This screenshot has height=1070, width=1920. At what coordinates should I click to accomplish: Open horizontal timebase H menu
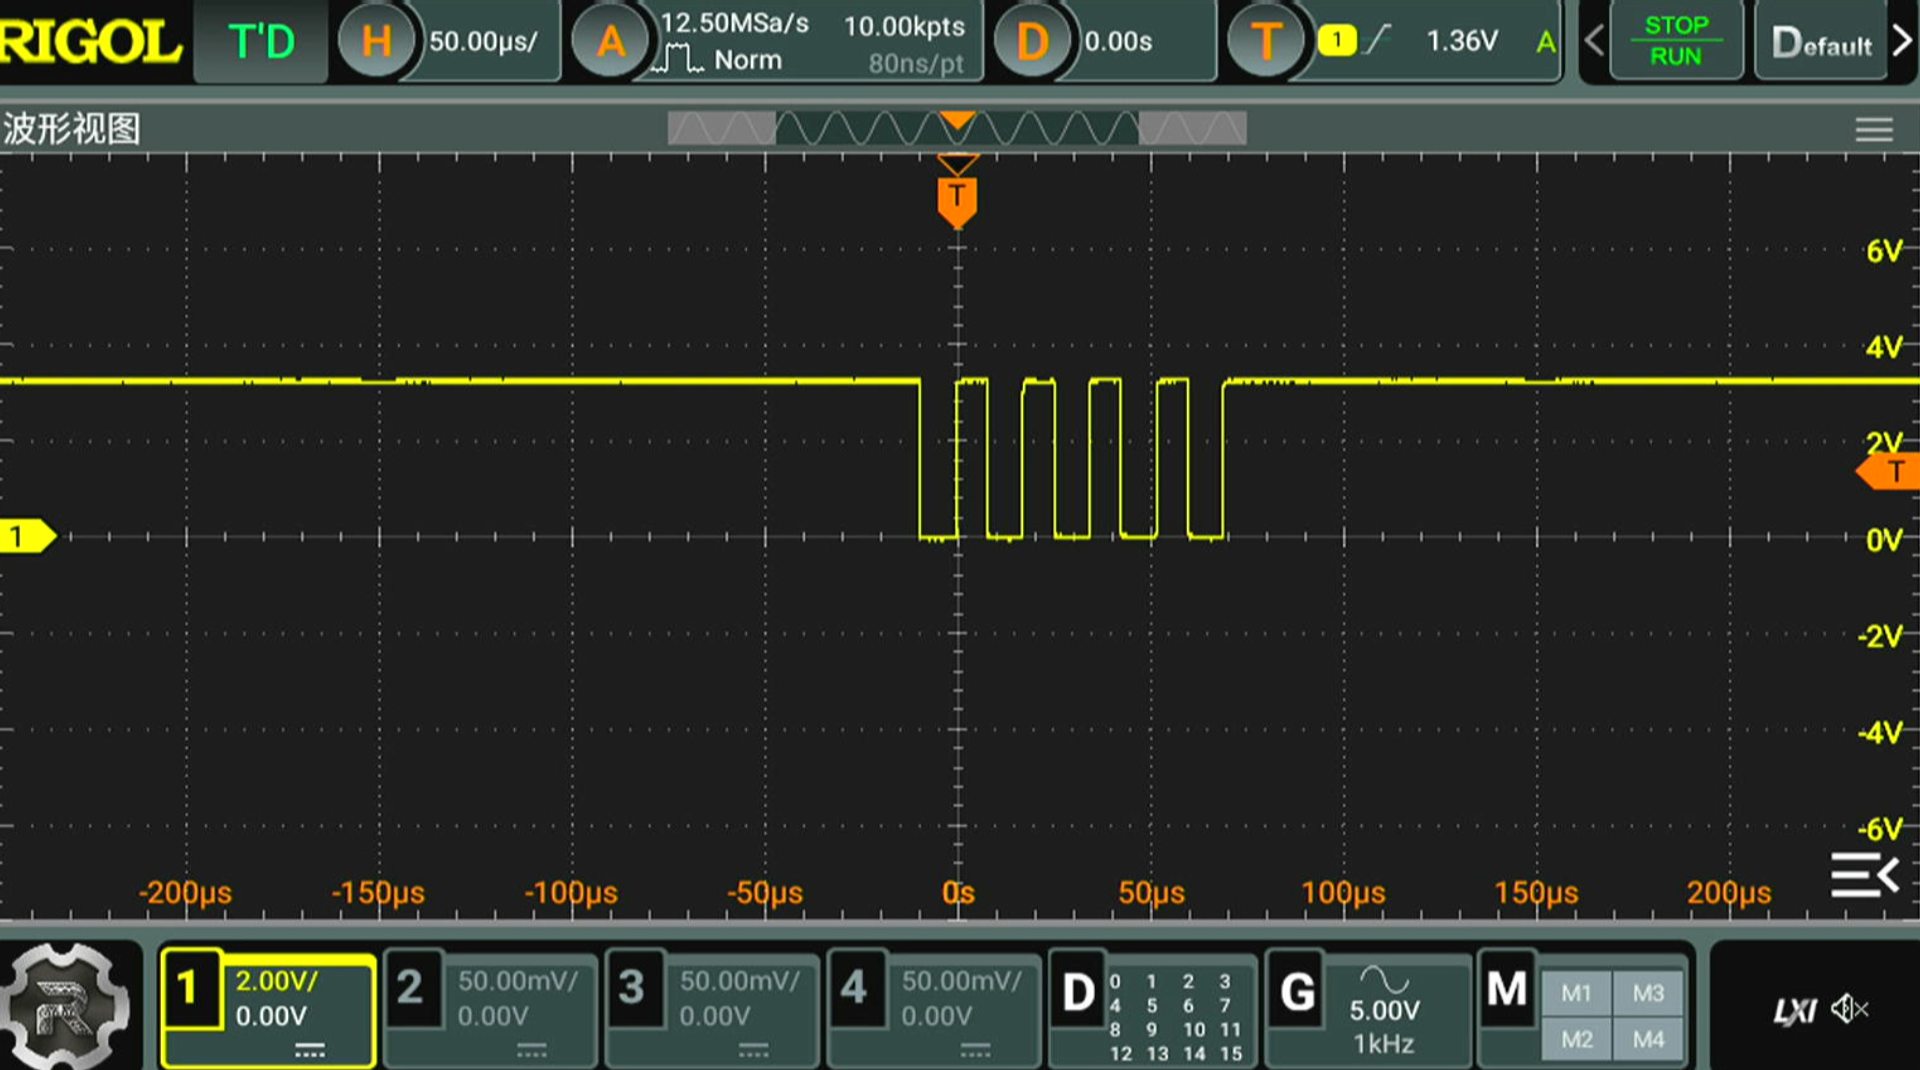coord(375,41)
